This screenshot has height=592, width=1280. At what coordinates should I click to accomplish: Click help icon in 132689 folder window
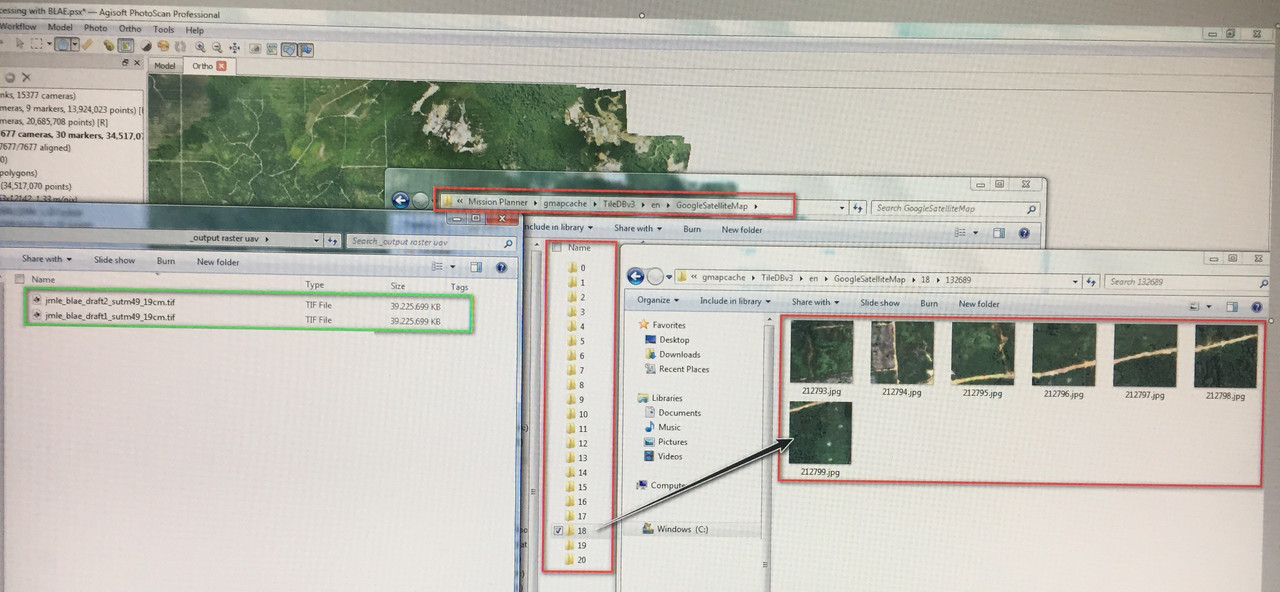1257,307
